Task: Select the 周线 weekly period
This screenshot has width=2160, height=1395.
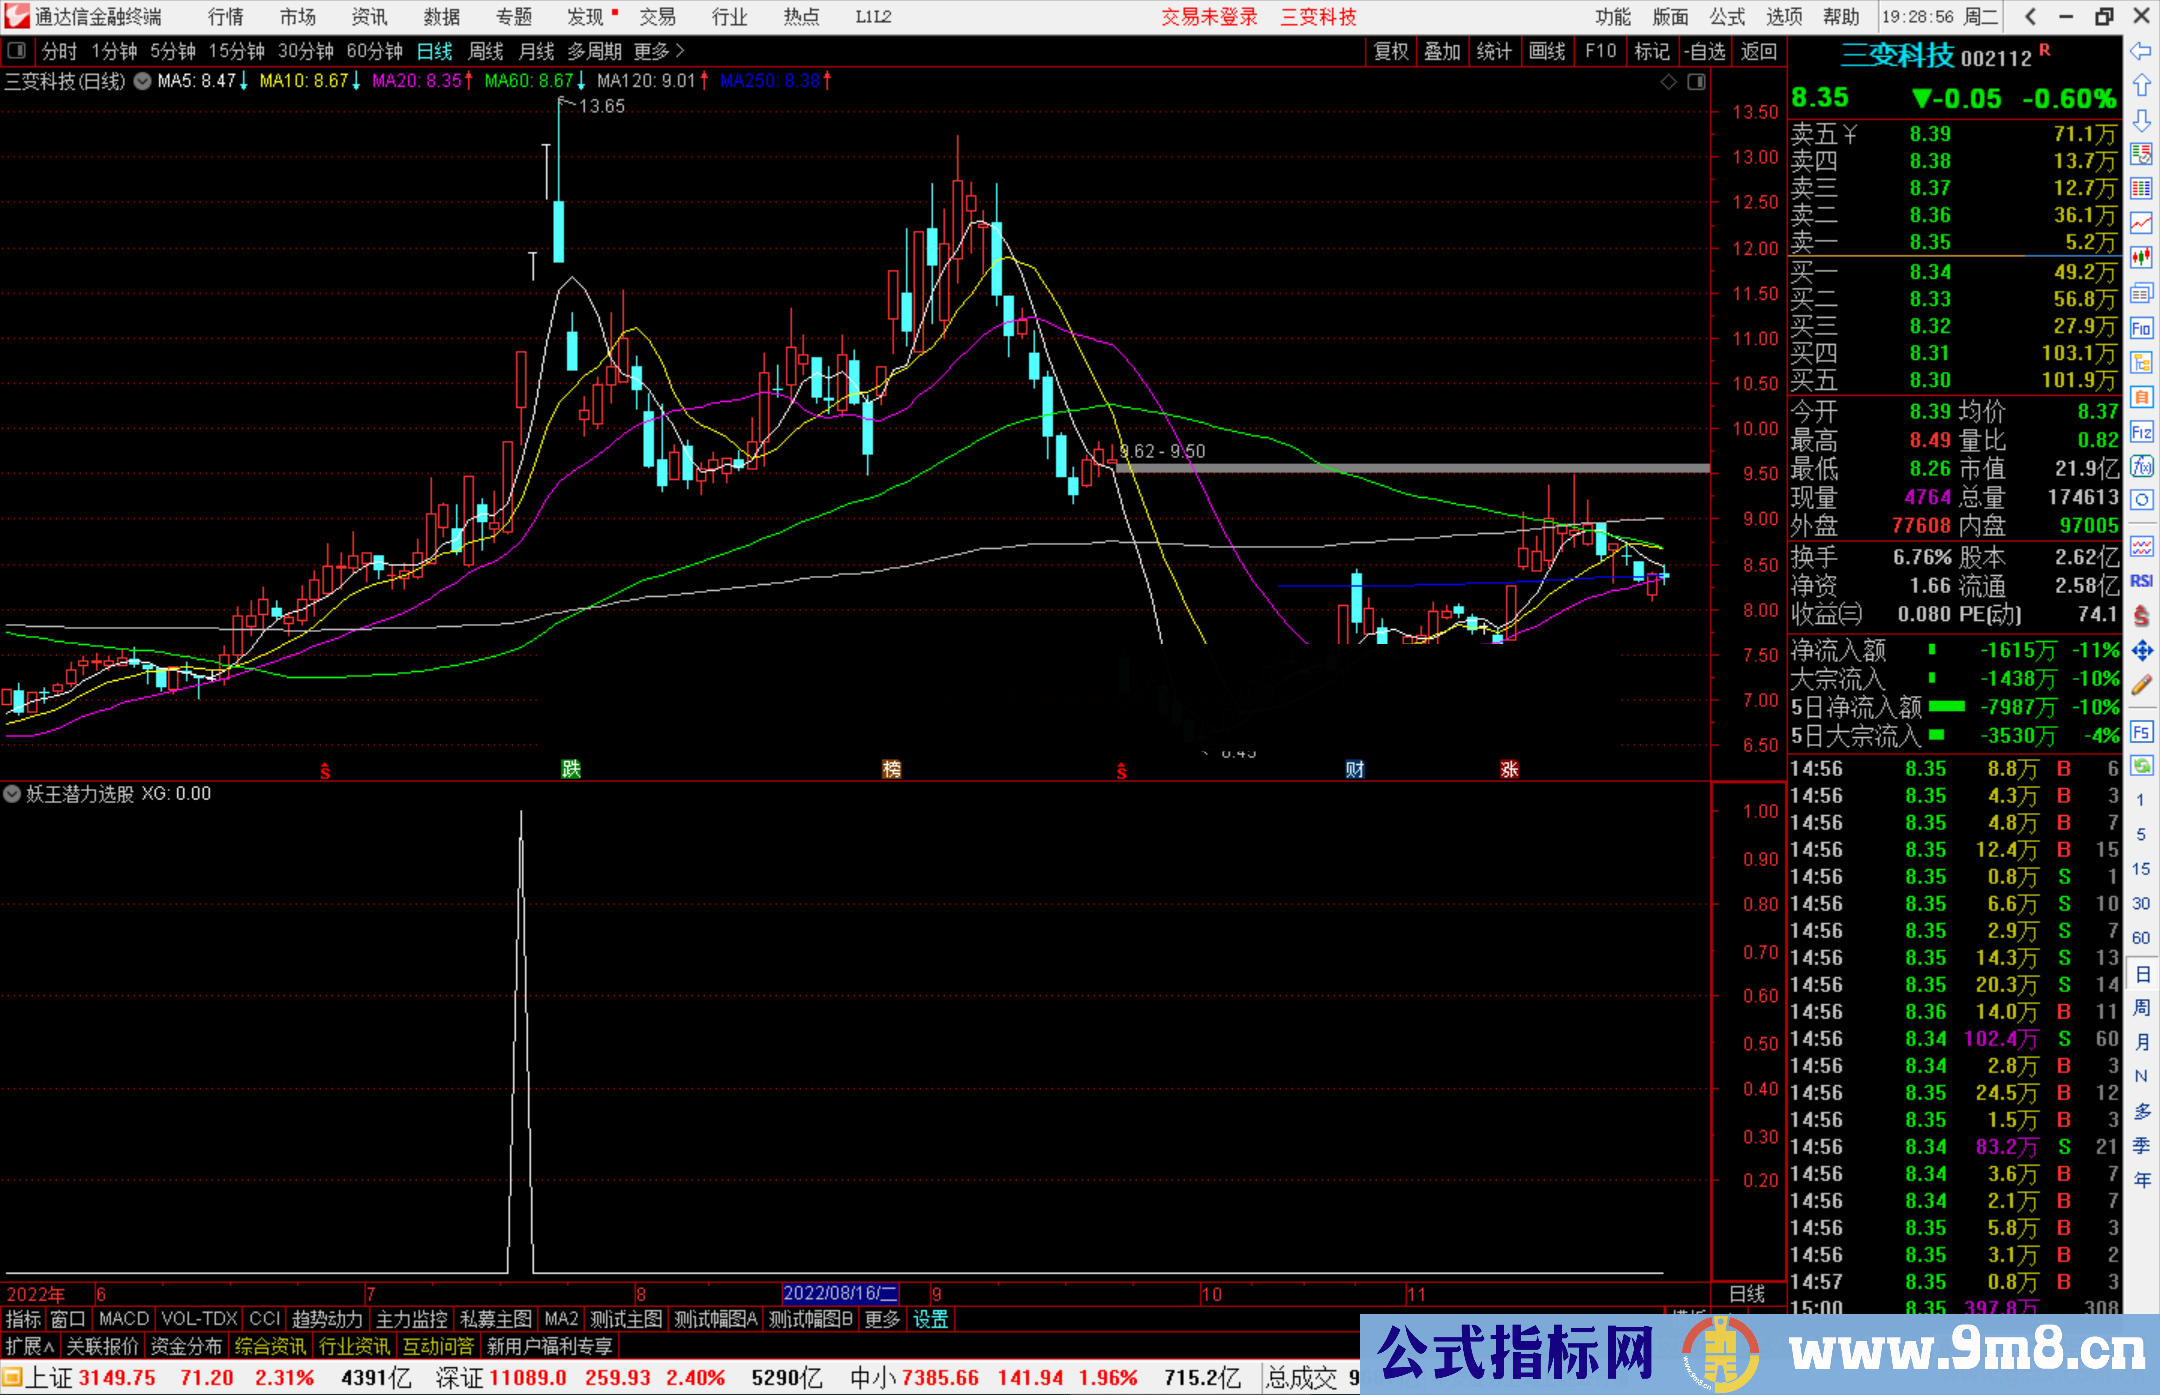Action: (486, 51)
